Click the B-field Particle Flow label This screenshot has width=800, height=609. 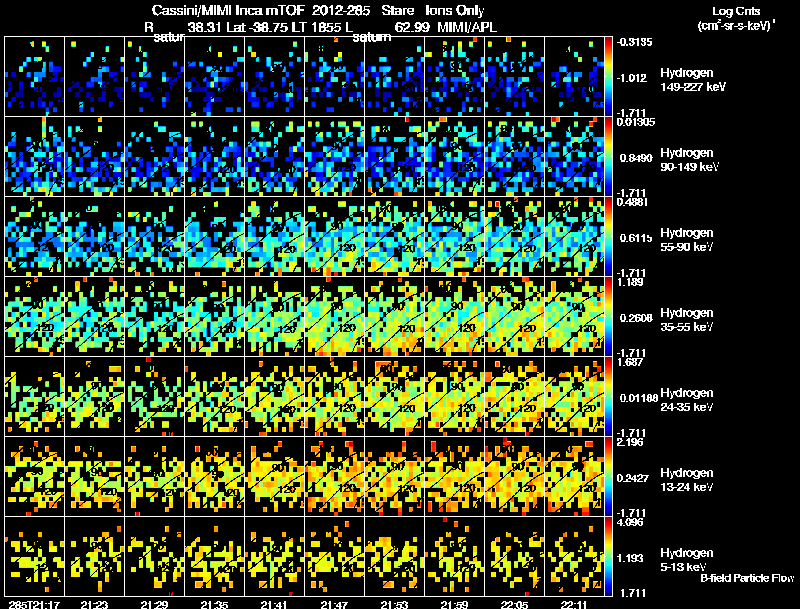tap(747, 578)
